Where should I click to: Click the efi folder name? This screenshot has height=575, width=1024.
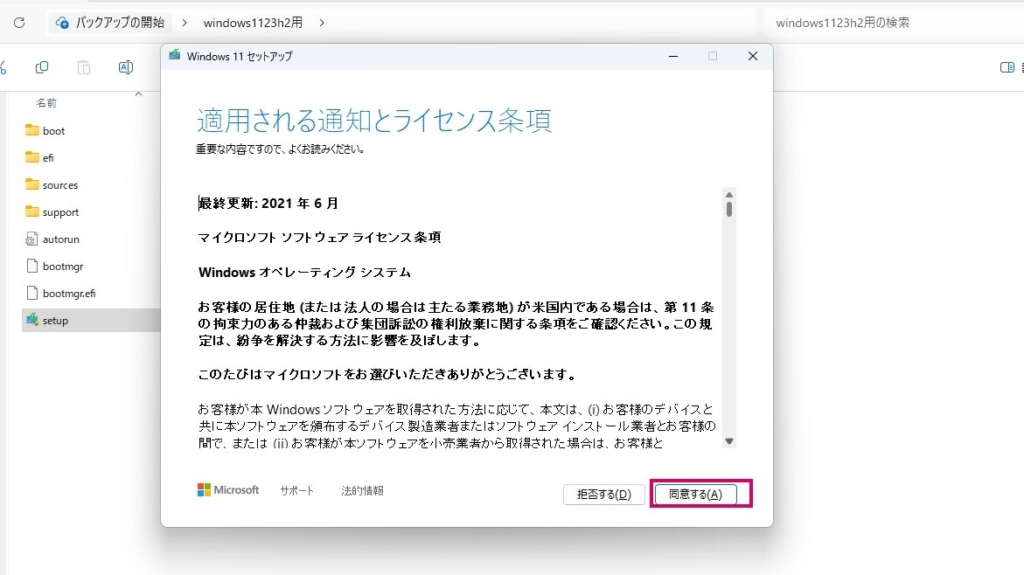click(x=48, y=157)
